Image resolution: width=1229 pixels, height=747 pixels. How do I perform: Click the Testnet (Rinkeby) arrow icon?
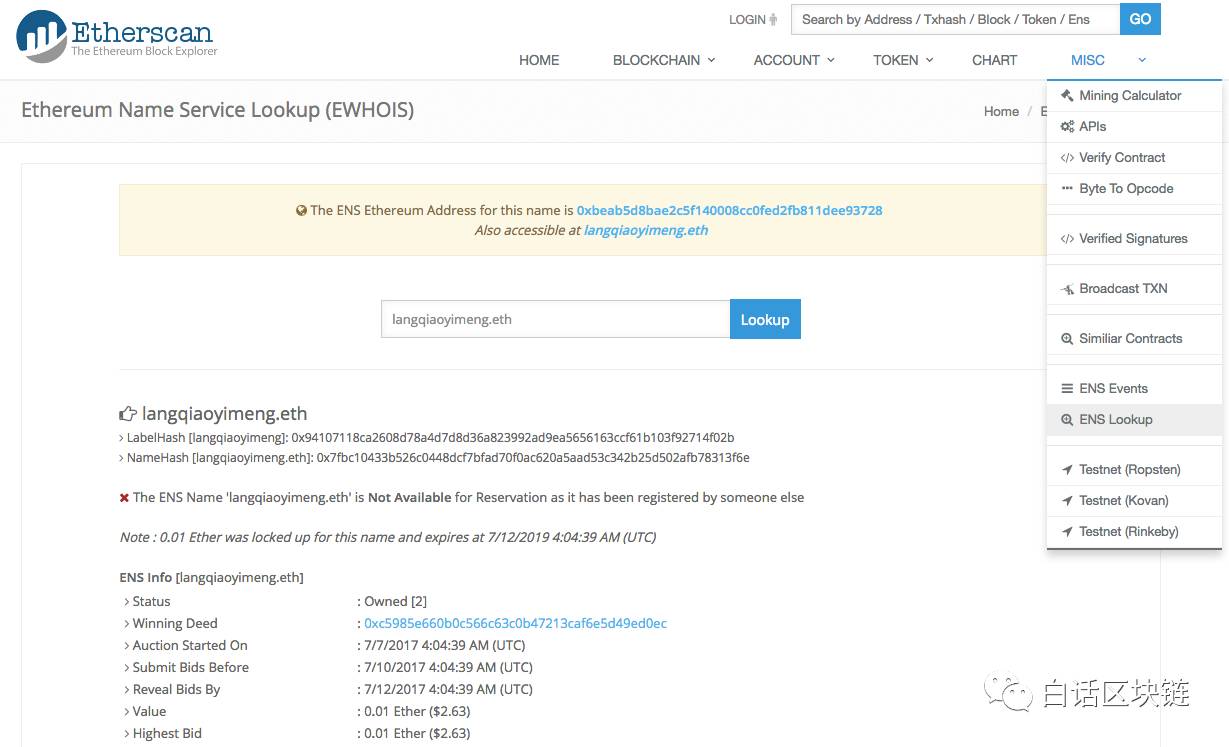pos(1067,532)
